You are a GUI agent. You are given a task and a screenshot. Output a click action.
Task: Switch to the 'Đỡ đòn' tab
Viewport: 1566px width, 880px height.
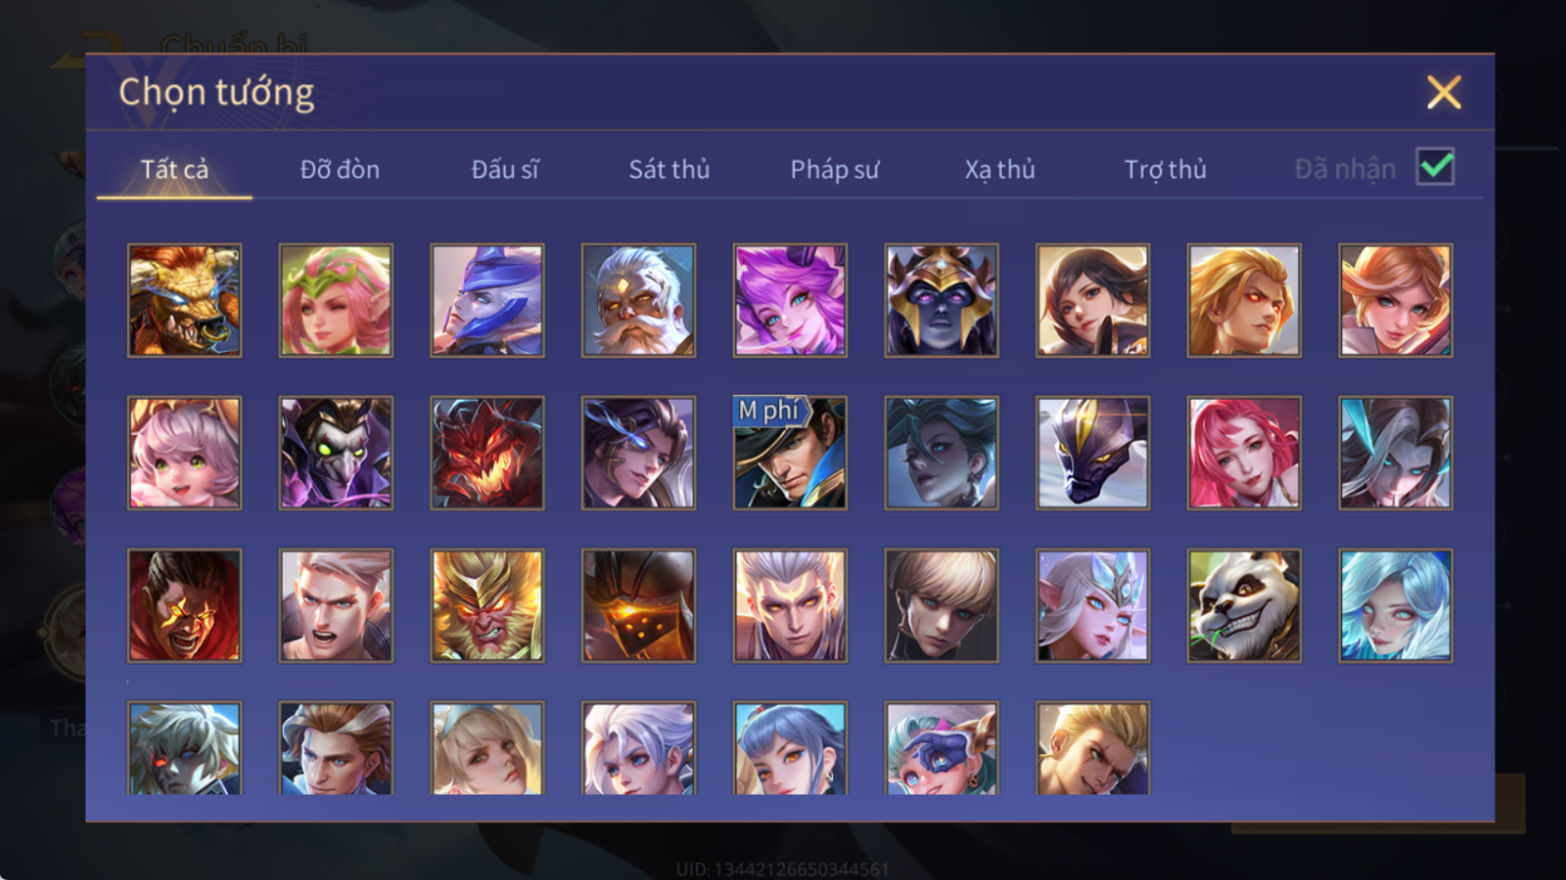pos(340,169)
